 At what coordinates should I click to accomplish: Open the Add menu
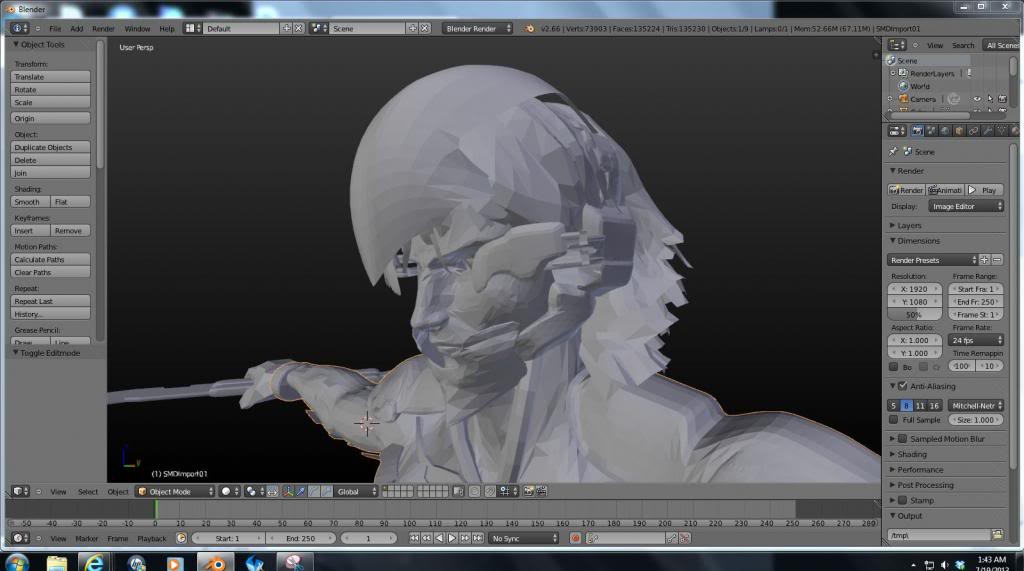(x=76, y=29)
